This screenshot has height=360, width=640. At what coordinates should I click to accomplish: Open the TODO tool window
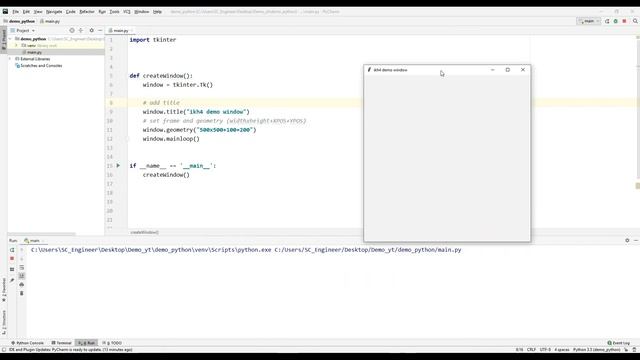point(112,343)
